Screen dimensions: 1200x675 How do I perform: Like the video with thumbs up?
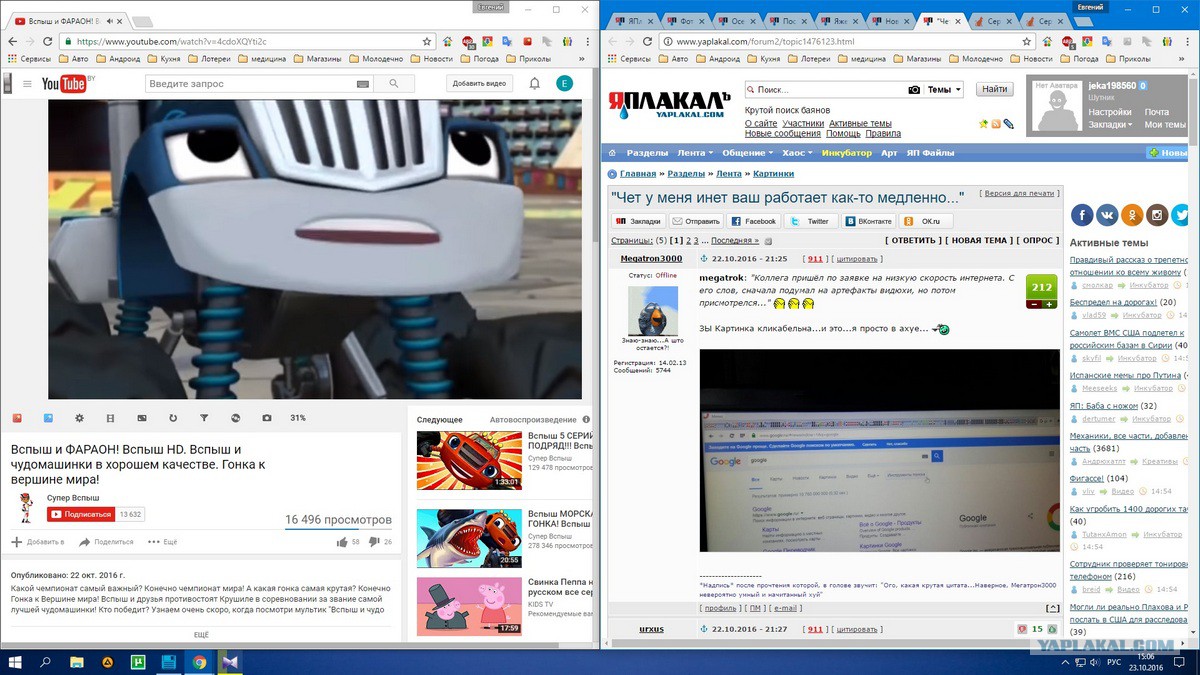342,542
